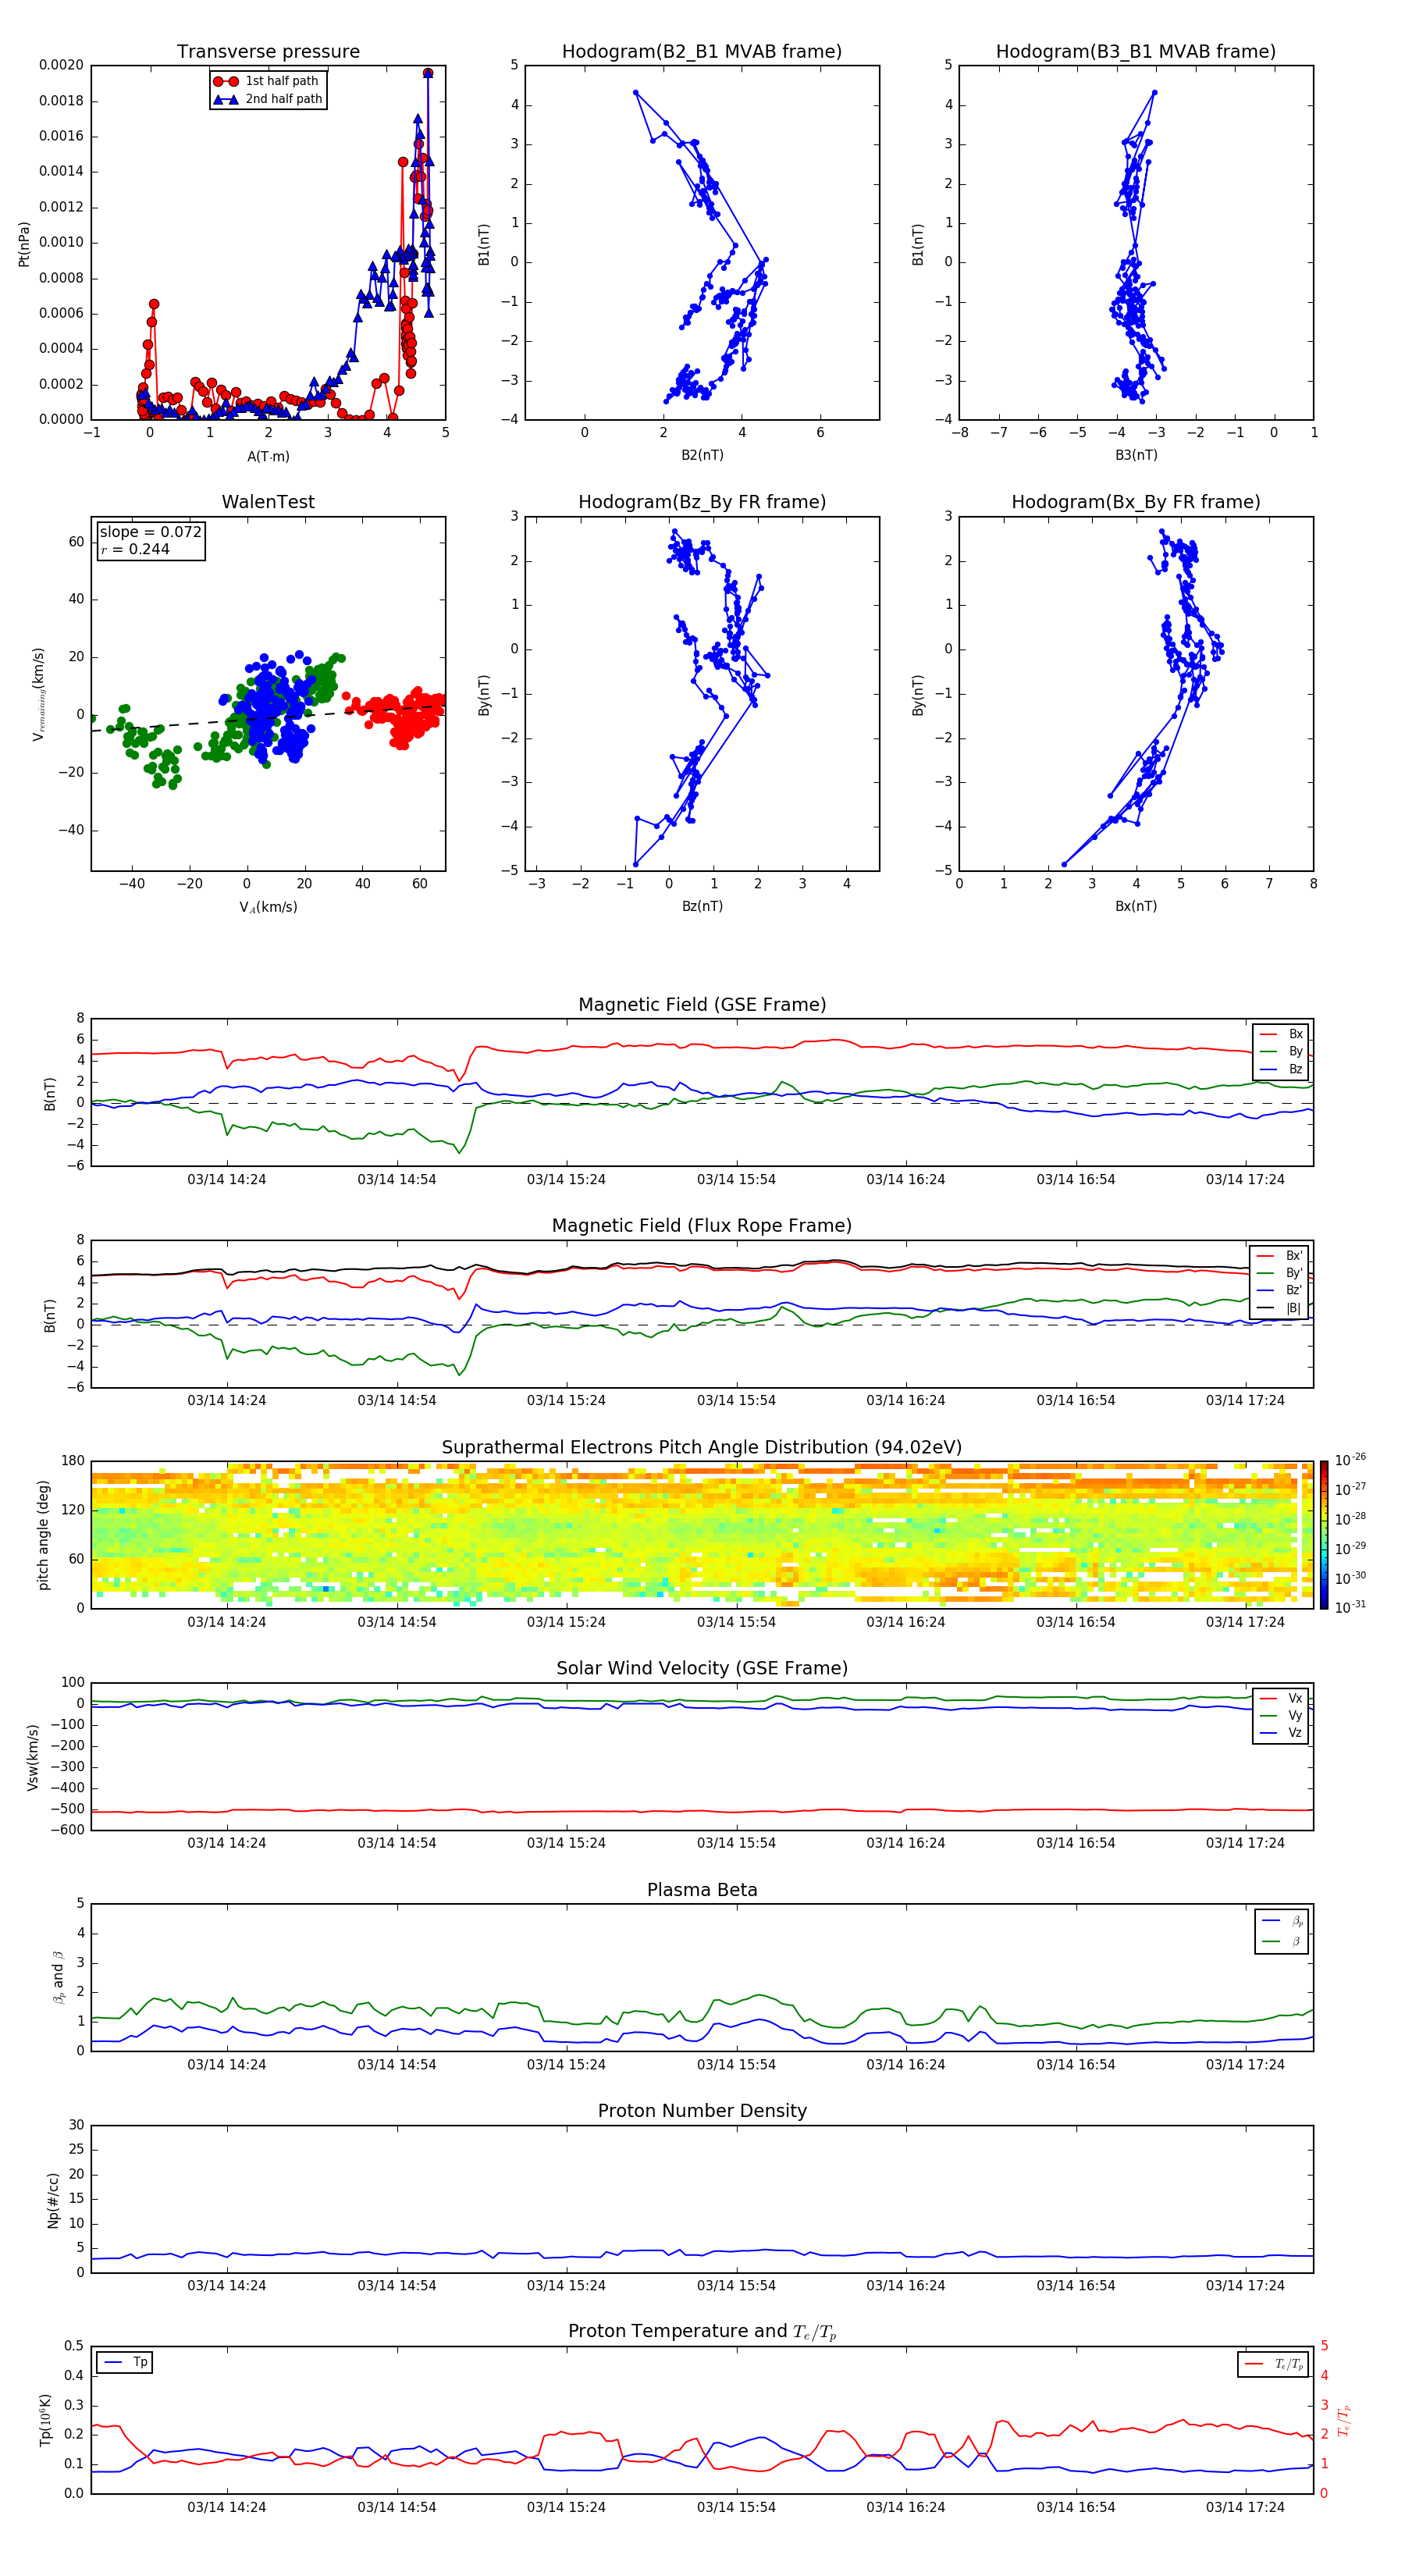Click the "Solar Wind Velocity (GSE Frame)" title
This screenshot has width=1405, height=2576.
[x=702, y=1668]
